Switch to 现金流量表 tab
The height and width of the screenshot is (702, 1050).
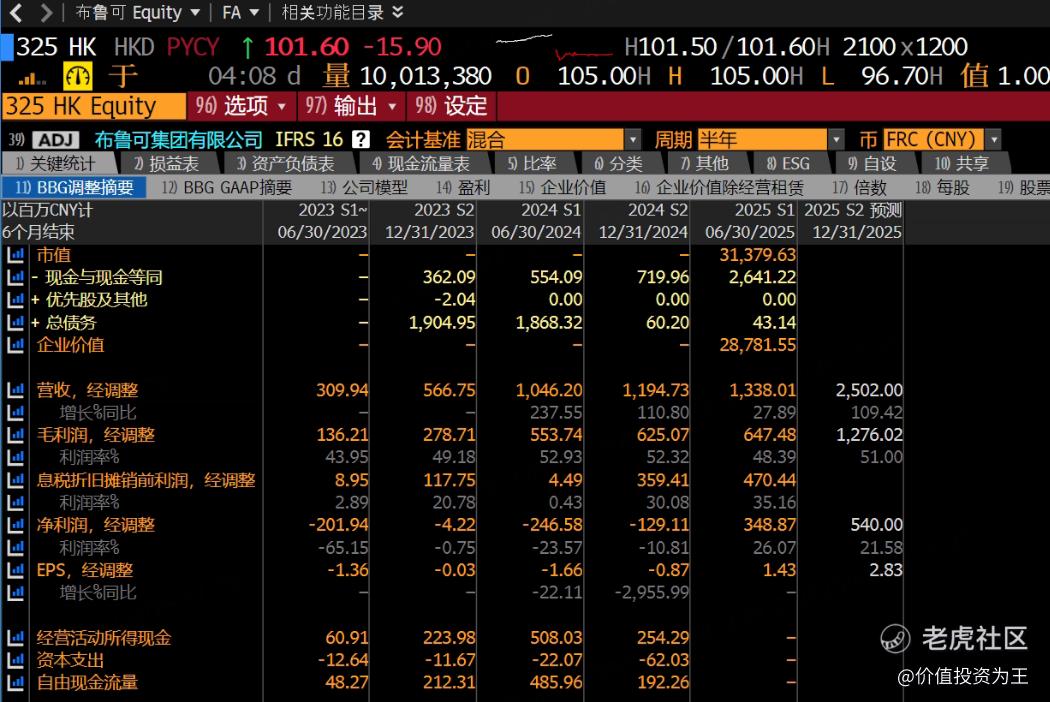(421, 163)
